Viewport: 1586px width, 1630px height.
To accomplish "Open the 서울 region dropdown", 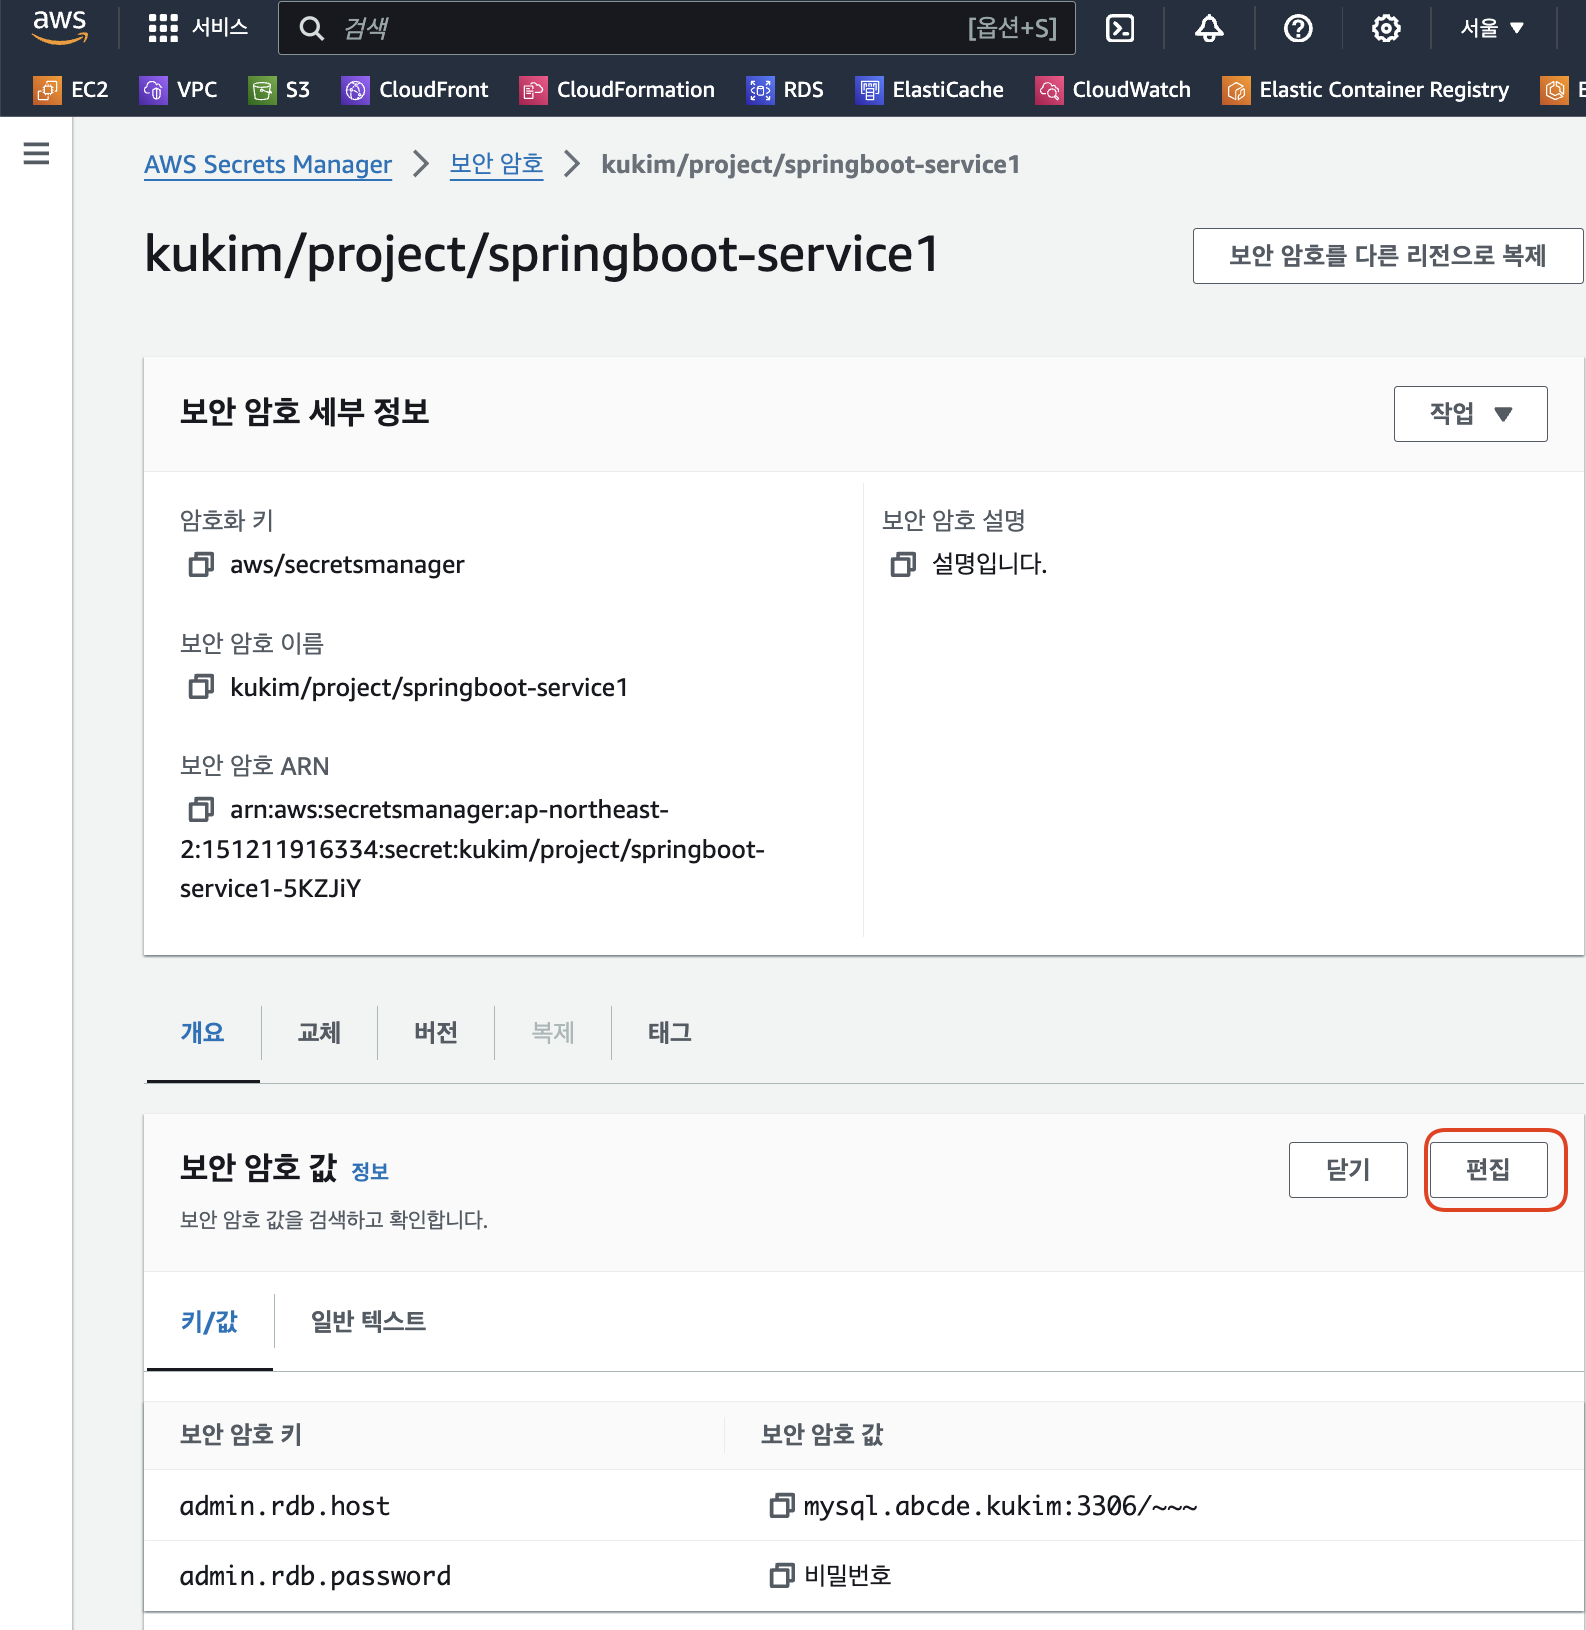I will coord(1492,28).
